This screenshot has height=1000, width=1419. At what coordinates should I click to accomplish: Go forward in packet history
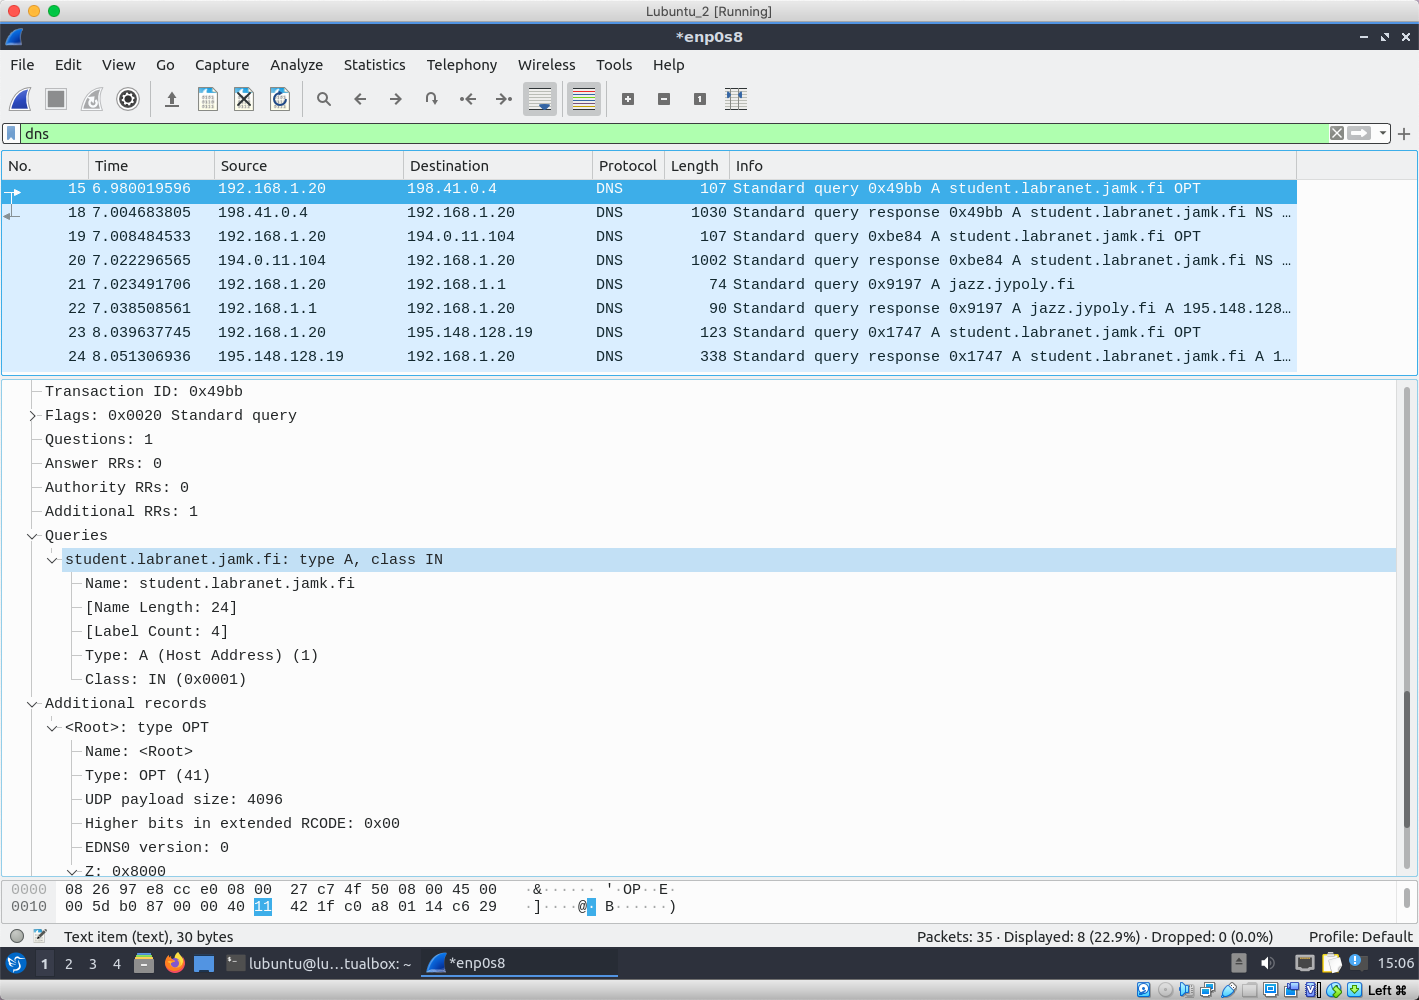click(396, 99)
